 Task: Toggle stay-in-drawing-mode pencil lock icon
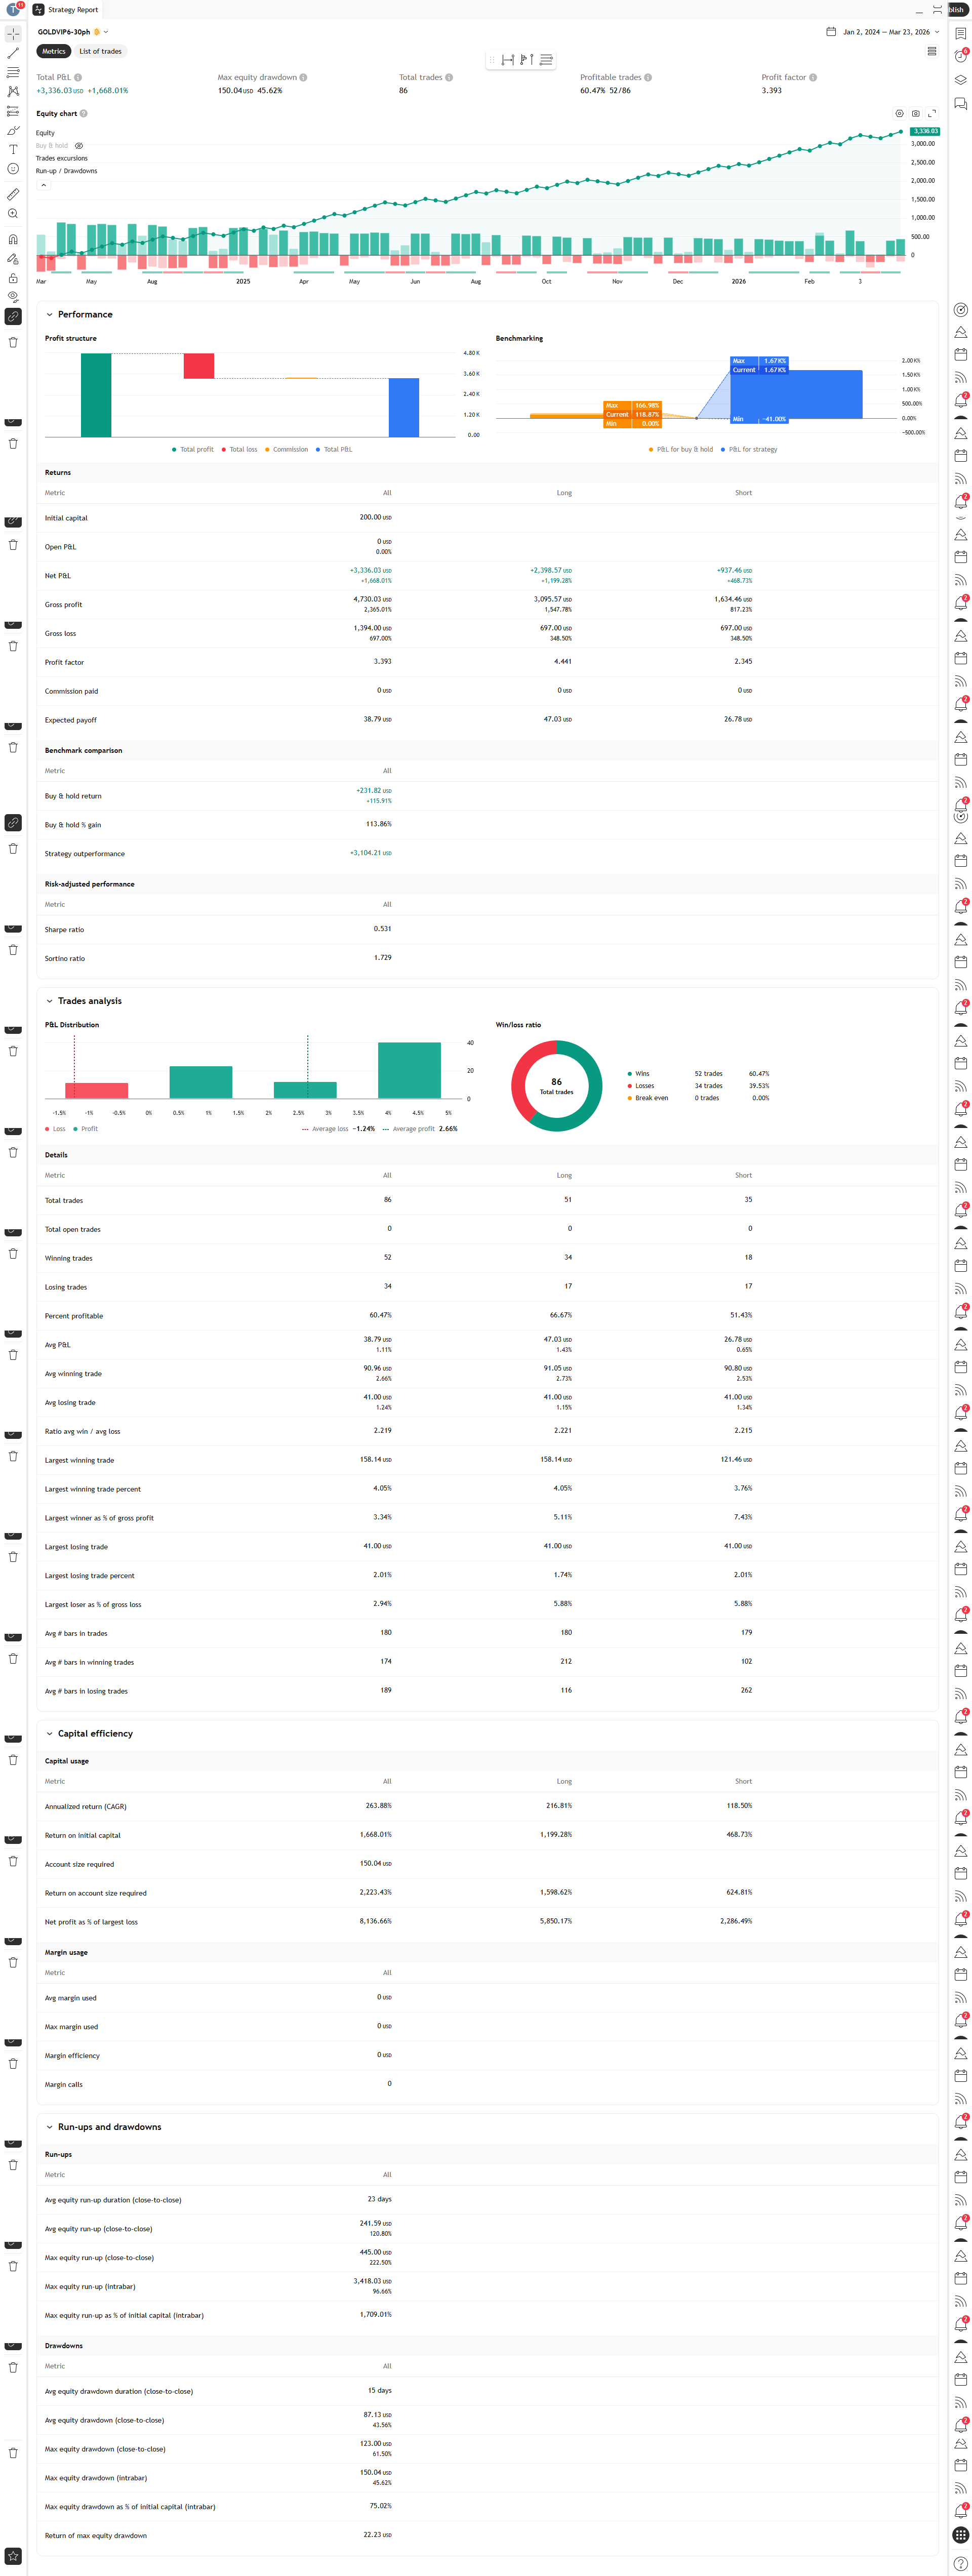[x=13, y=258]
